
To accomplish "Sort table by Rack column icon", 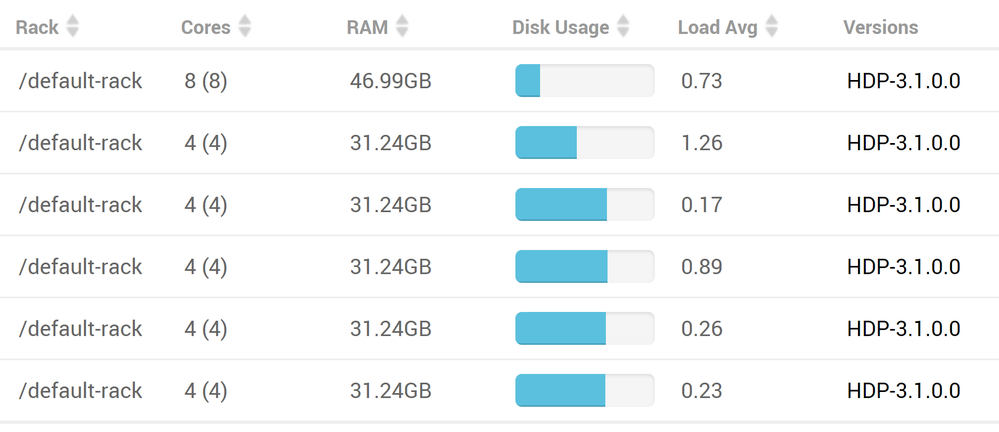I will pos(72,27).
